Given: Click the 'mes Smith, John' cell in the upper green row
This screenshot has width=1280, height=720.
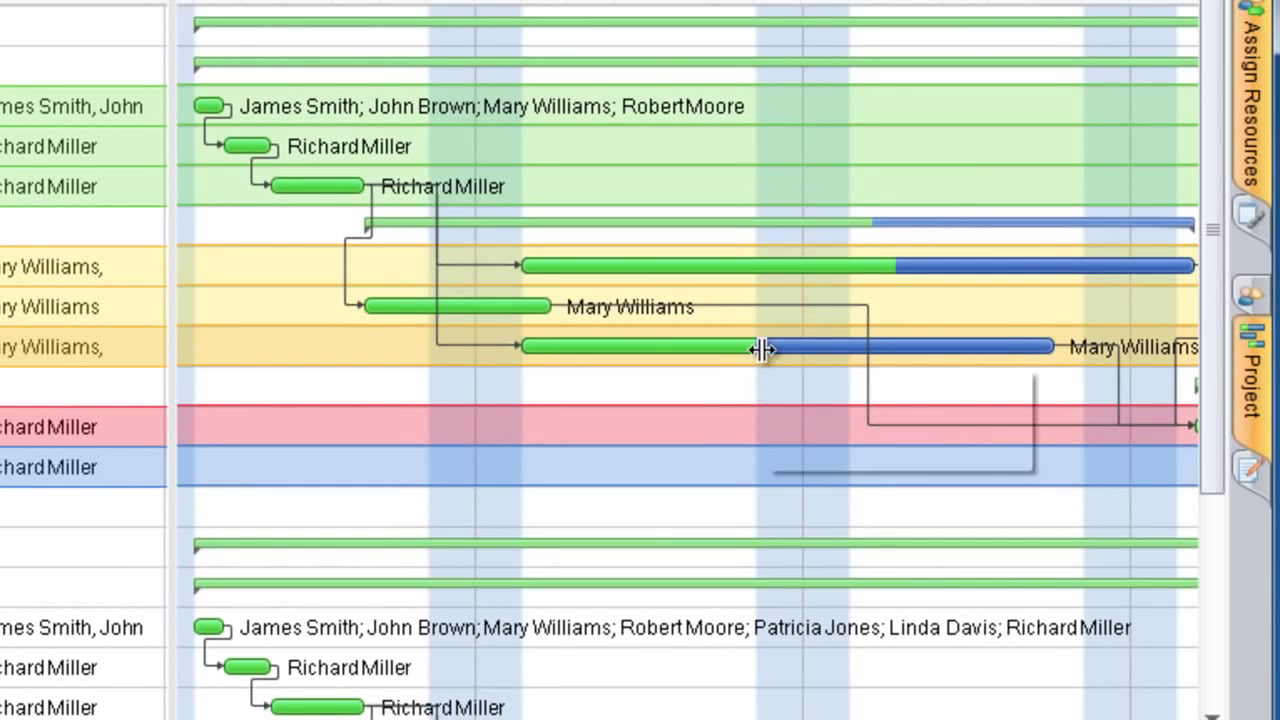Looking at the screenshot, I should pyautogui.click(x=83, y=106).
